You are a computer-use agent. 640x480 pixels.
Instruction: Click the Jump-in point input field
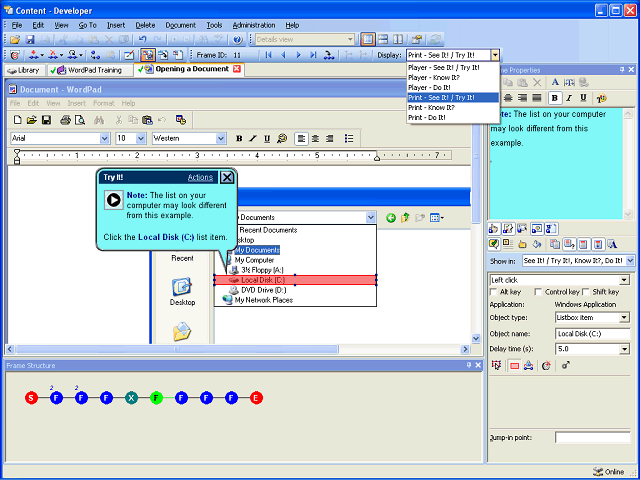pyautogui.click(x=592, y=438)
